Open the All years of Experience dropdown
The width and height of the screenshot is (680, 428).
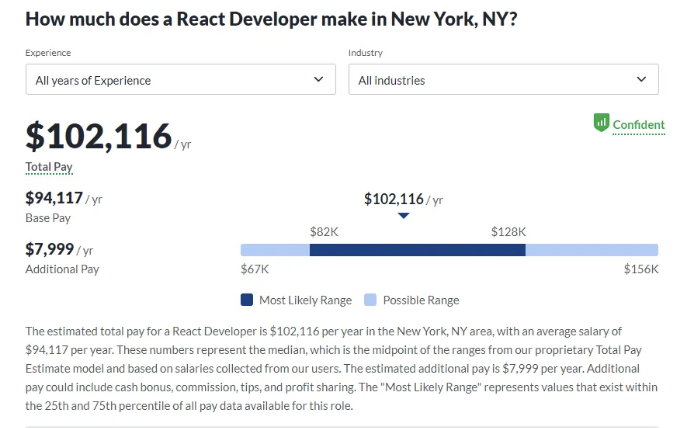click(x=180, y=79)
